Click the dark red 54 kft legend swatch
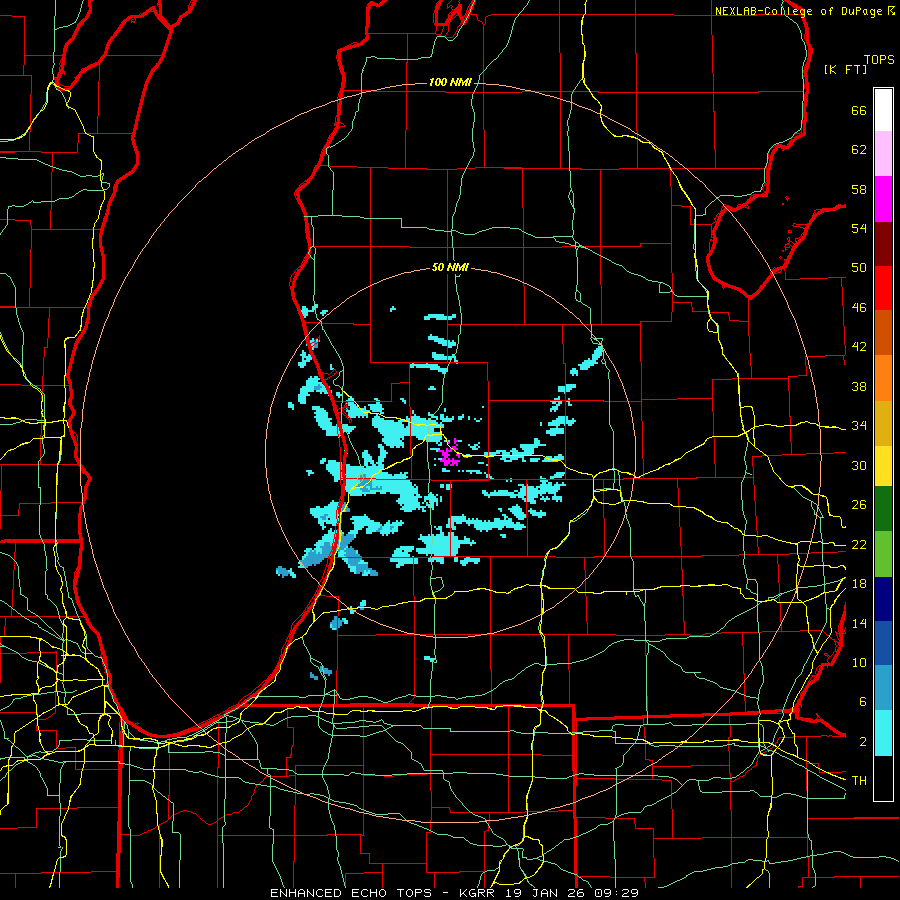 click(x=883, y=243)
